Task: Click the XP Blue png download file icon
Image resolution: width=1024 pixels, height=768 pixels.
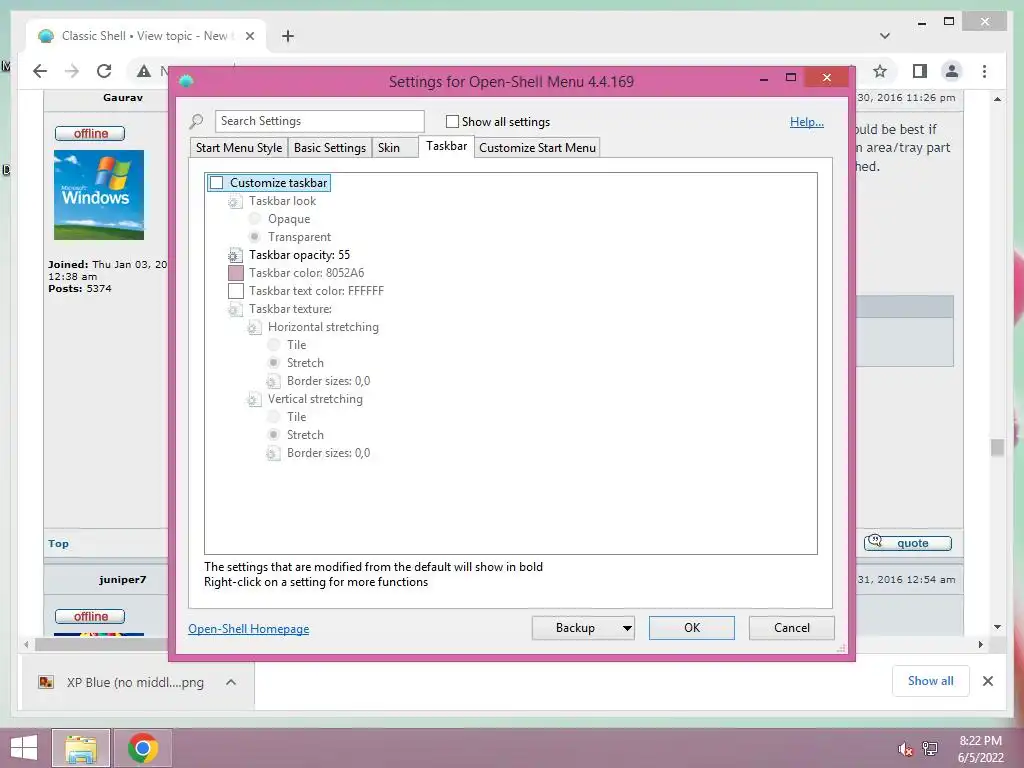Action: [x=46, y=682]
